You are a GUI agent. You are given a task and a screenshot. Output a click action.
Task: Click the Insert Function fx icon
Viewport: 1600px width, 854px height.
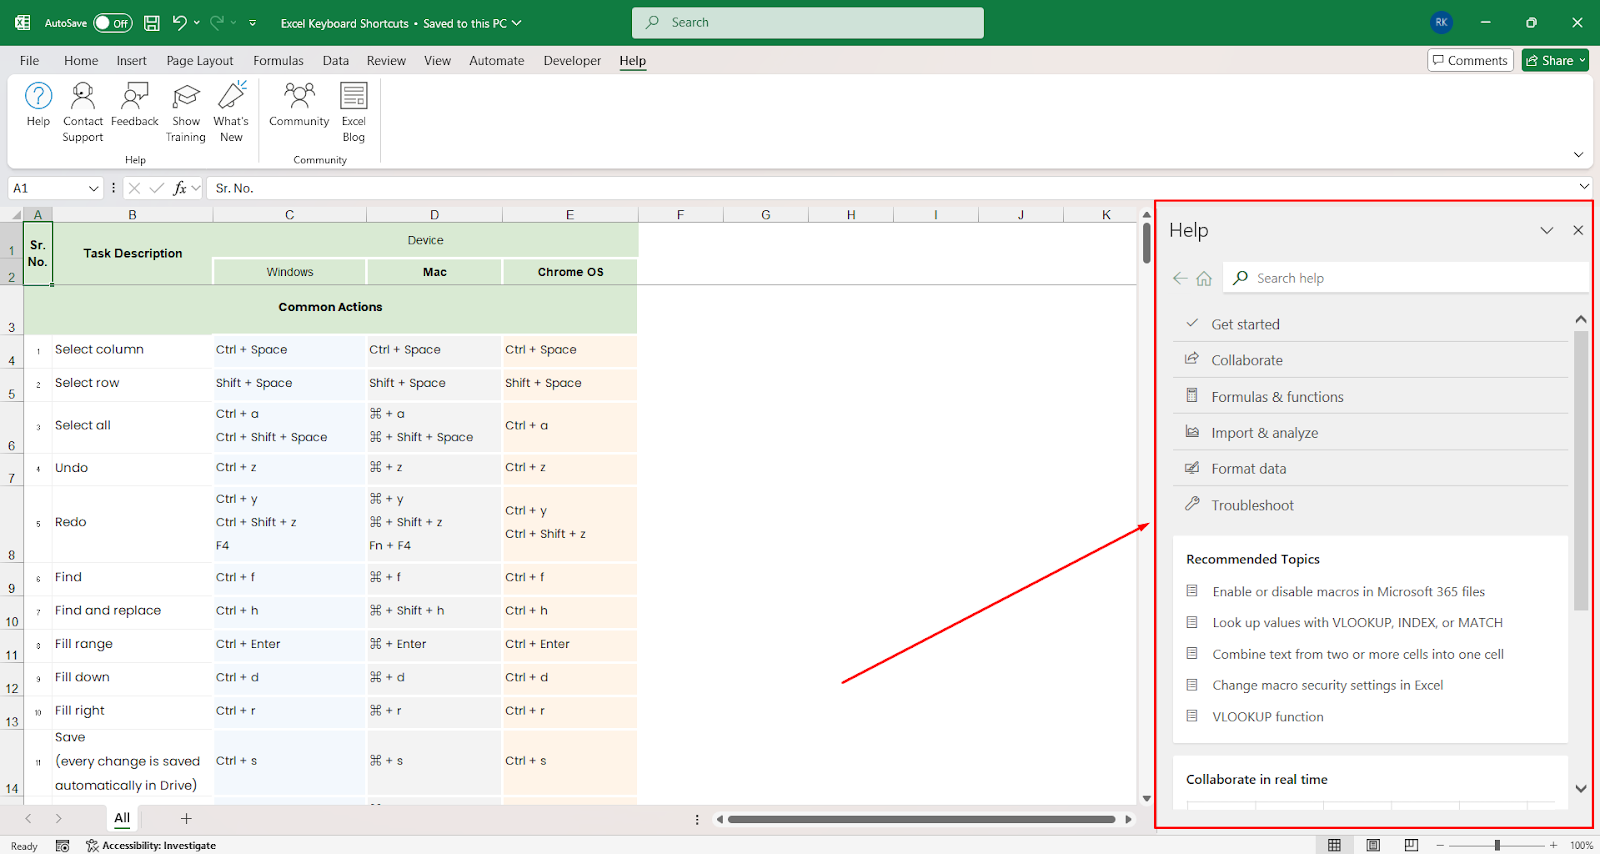[180, 188]
